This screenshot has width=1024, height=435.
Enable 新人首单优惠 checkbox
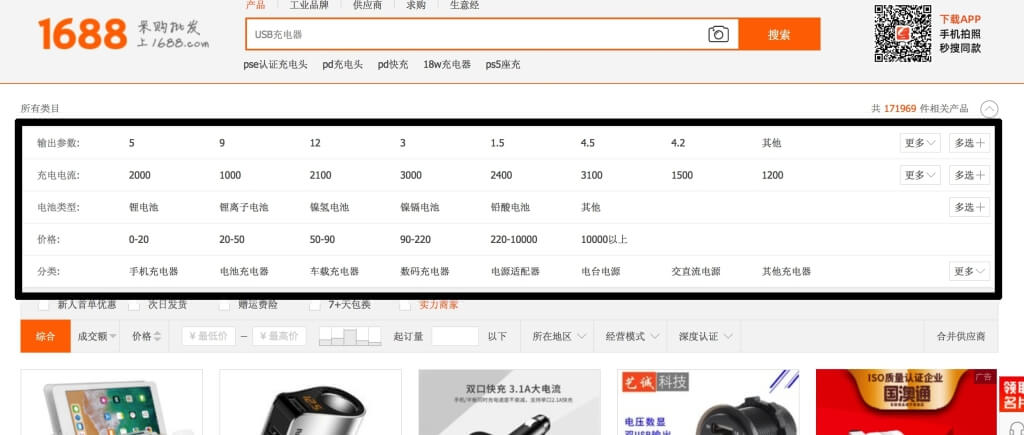(x=44, y=305)
